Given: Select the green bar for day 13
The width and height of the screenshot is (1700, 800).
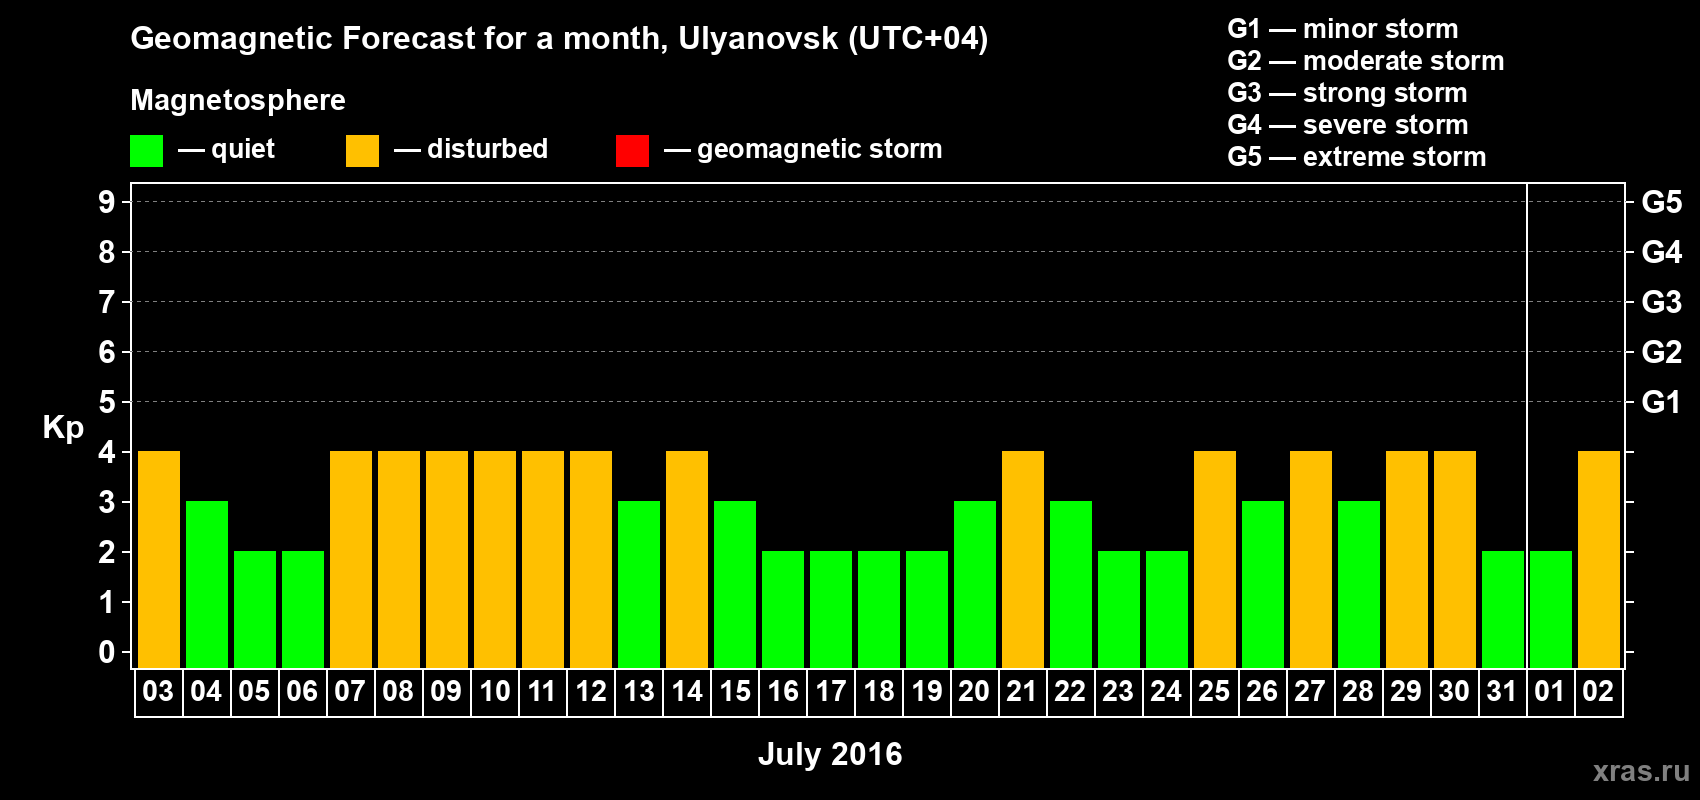Looking at the screenshot, I should pos(639,585).
